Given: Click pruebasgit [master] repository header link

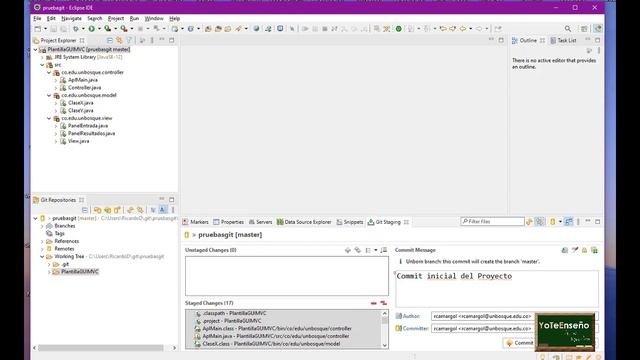Looking at the screenshot, I should [230, 235].
